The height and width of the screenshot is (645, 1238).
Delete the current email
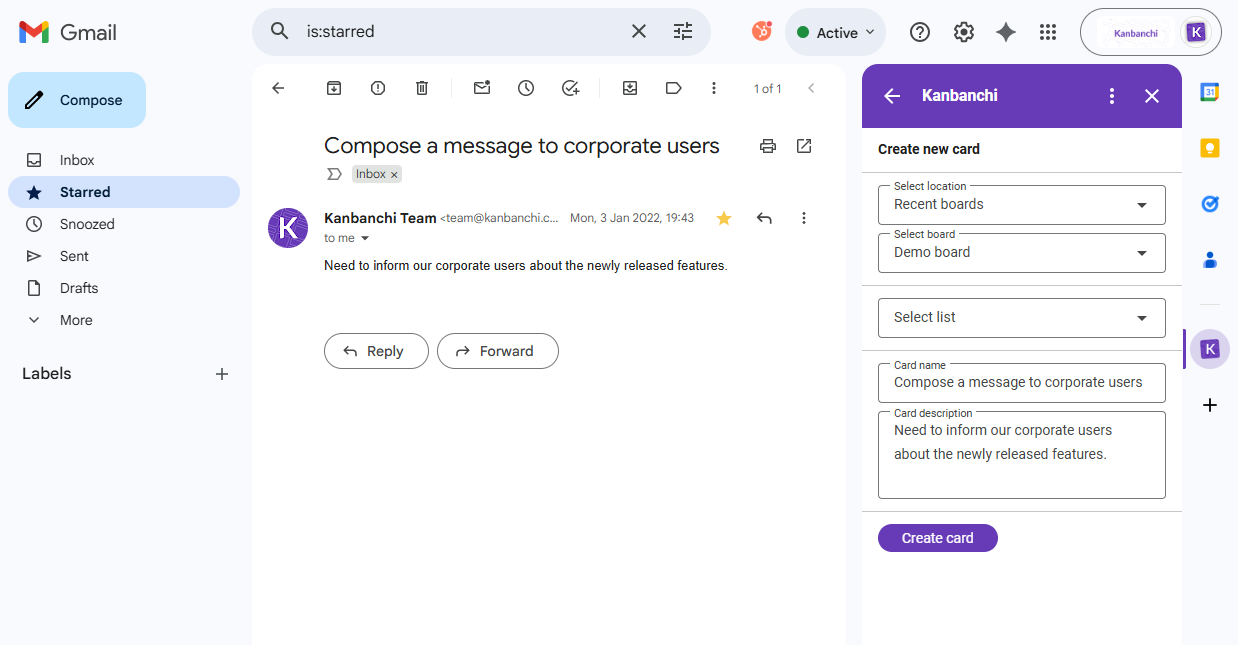coord(421,88)
